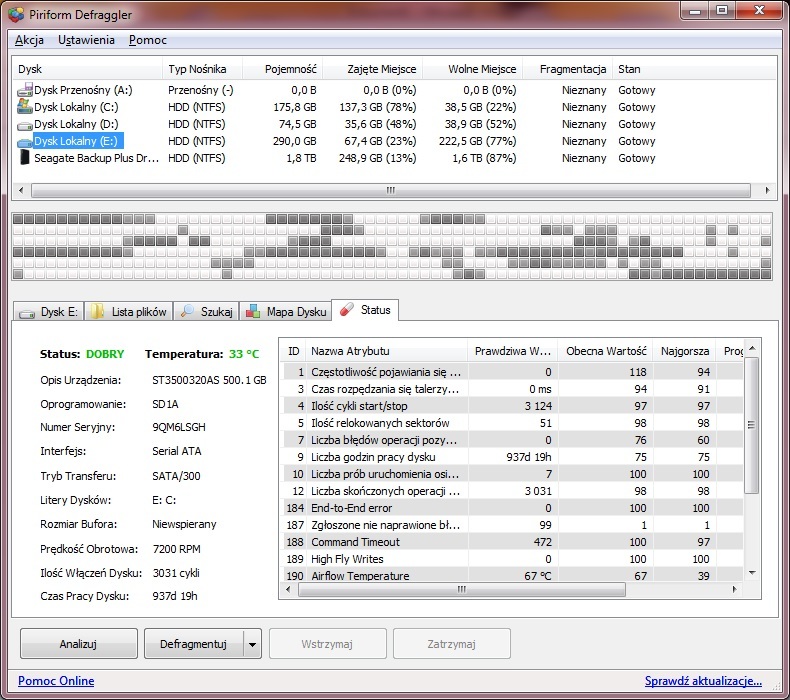This screenshot has height=700, width=790.
Task: Click the Defragmentuj button
Action: [193, 644]
